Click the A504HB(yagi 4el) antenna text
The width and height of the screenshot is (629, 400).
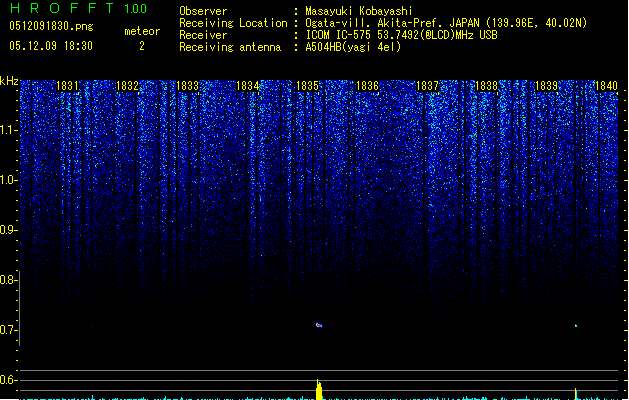(353, 47)
